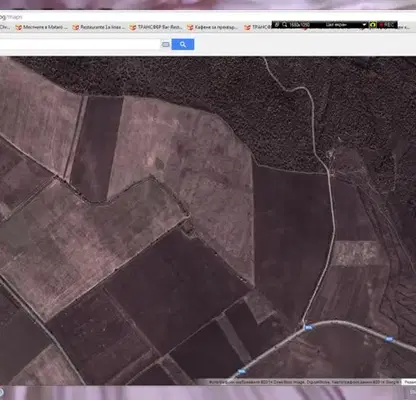This screenshot has height=400, width=416.
Task: Open the on-screen keyboard icon in search box
Action: (x=165, y=44)
